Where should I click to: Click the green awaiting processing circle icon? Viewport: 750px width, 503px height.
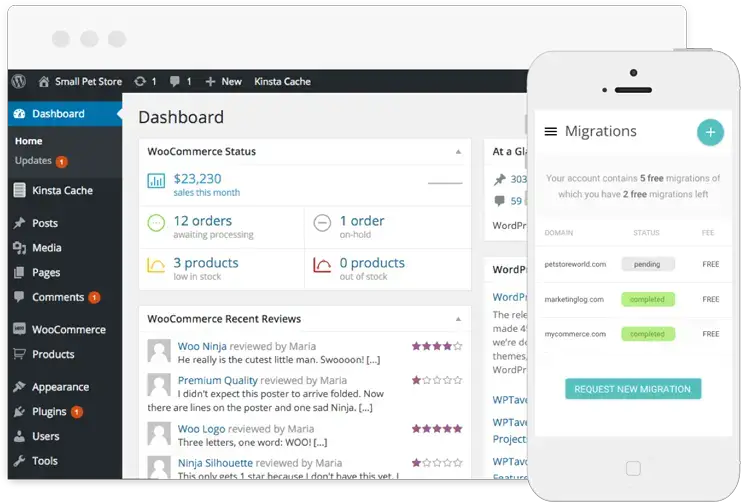tap(156, 223)
